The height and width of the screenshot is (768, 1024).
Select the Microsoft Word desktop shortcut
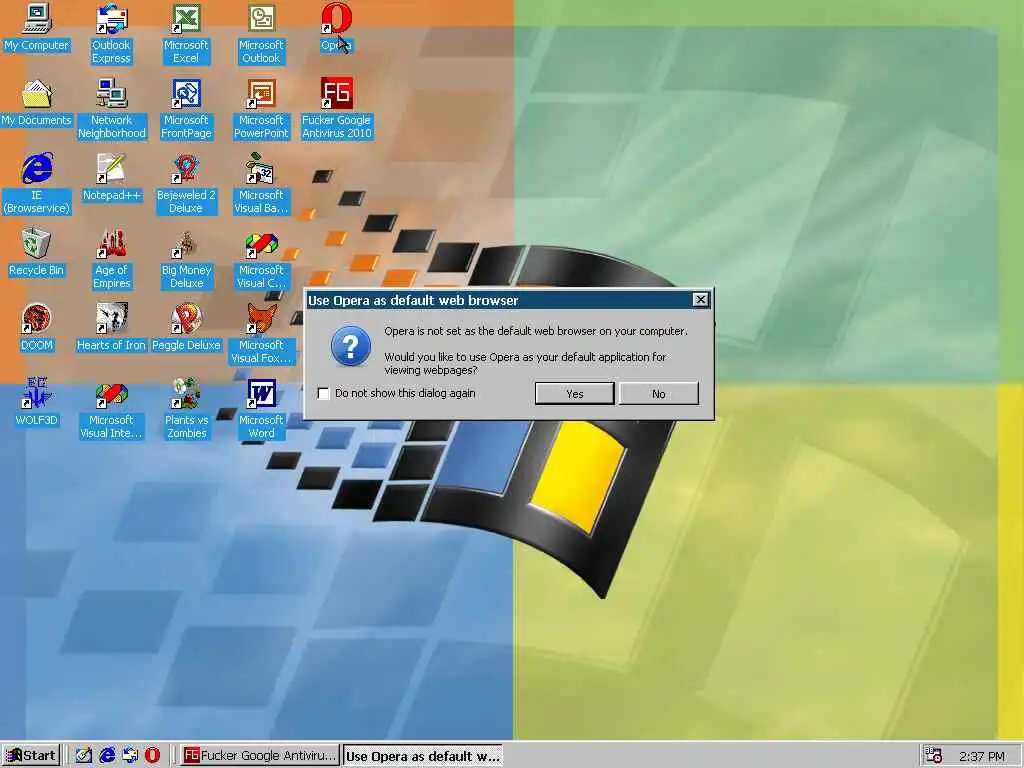(x=261, y=409)
